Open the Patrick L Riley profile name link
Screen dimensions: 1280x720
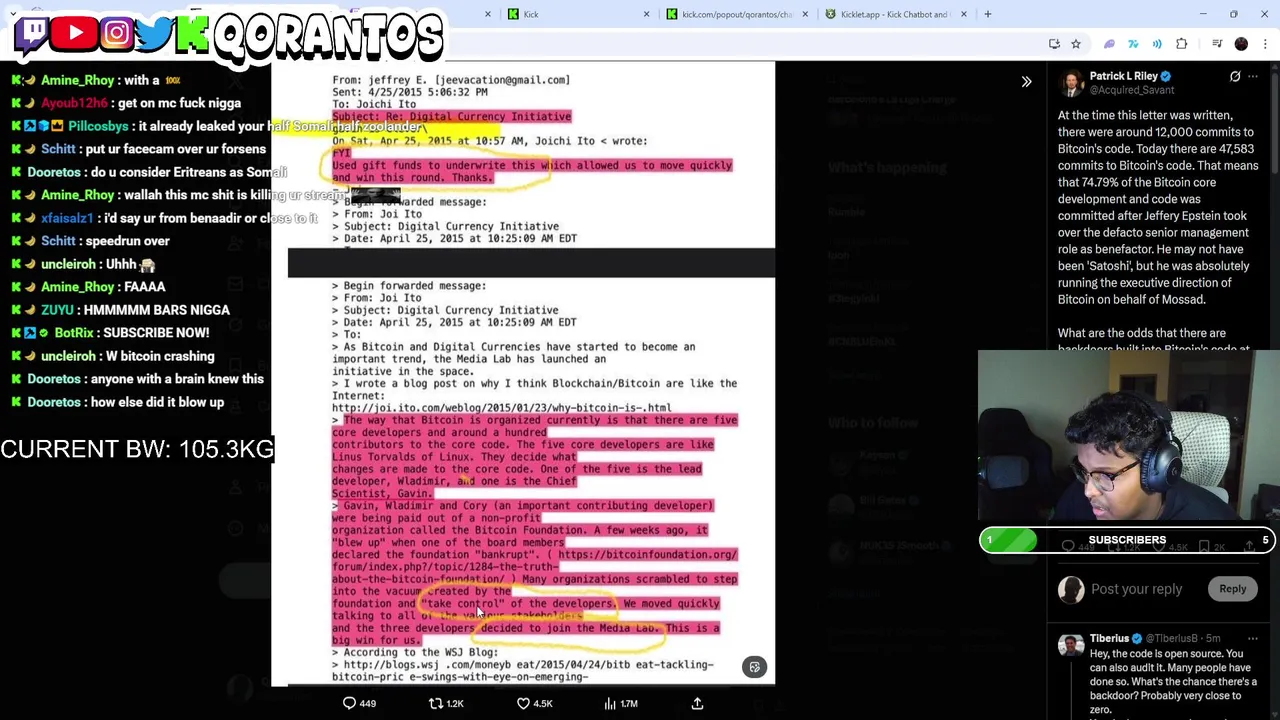(1123, 76)
